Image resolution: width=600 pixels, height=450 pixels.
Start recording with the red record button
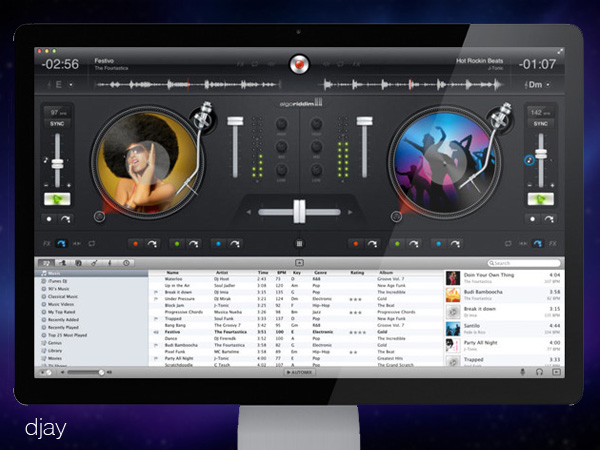(299, 64)
